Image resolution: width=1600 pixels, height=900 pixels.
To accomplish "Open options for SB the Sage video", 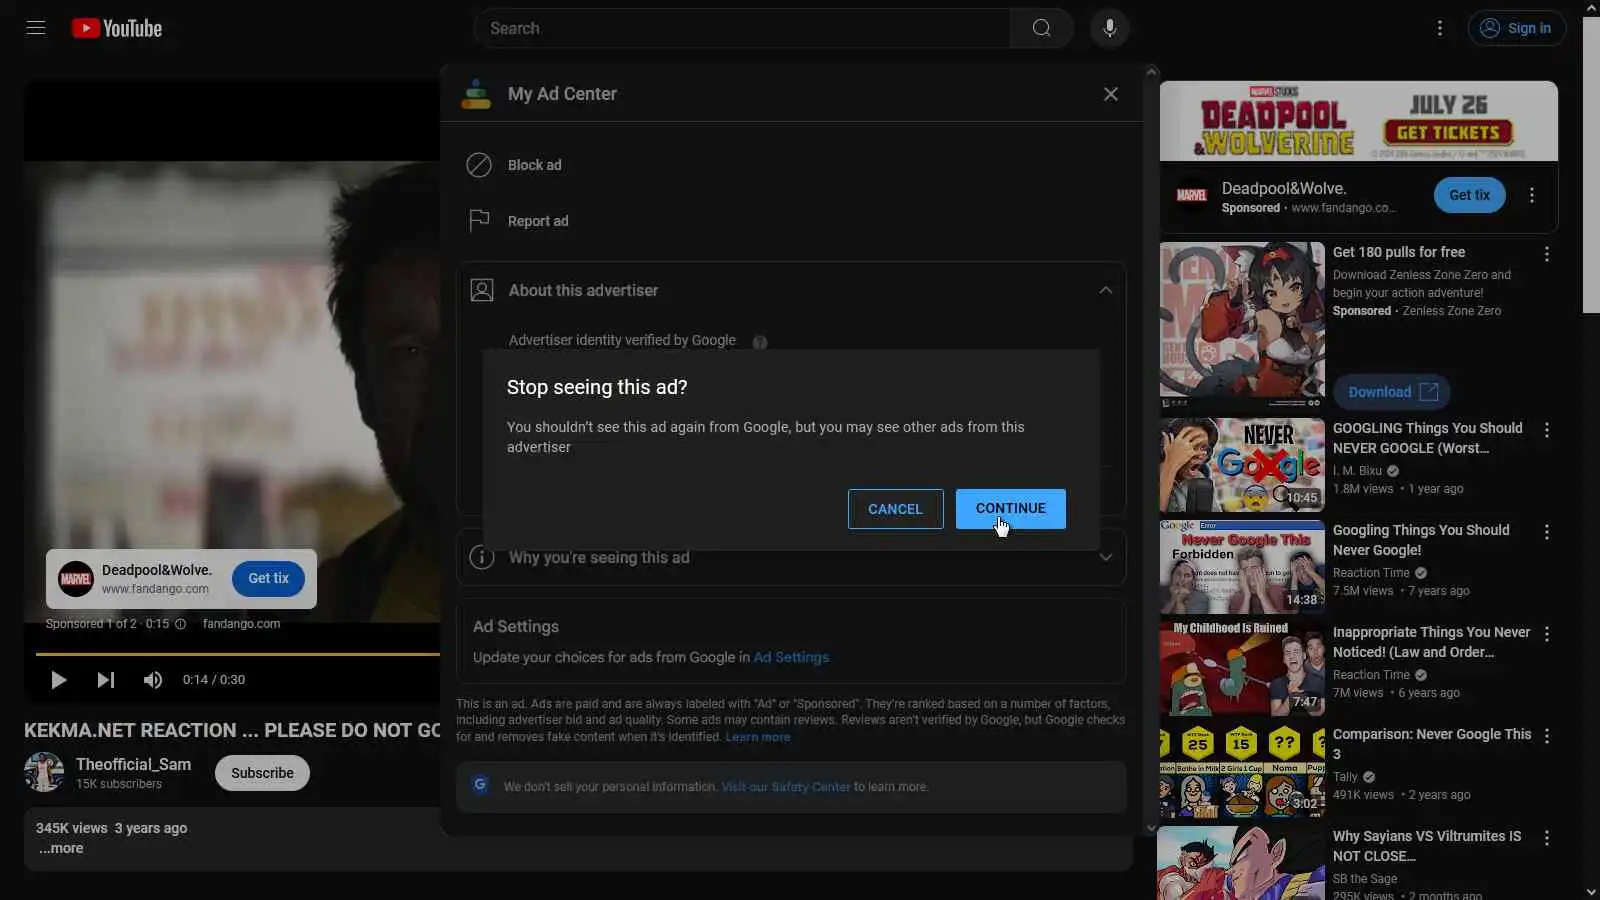I will 1547,838.
